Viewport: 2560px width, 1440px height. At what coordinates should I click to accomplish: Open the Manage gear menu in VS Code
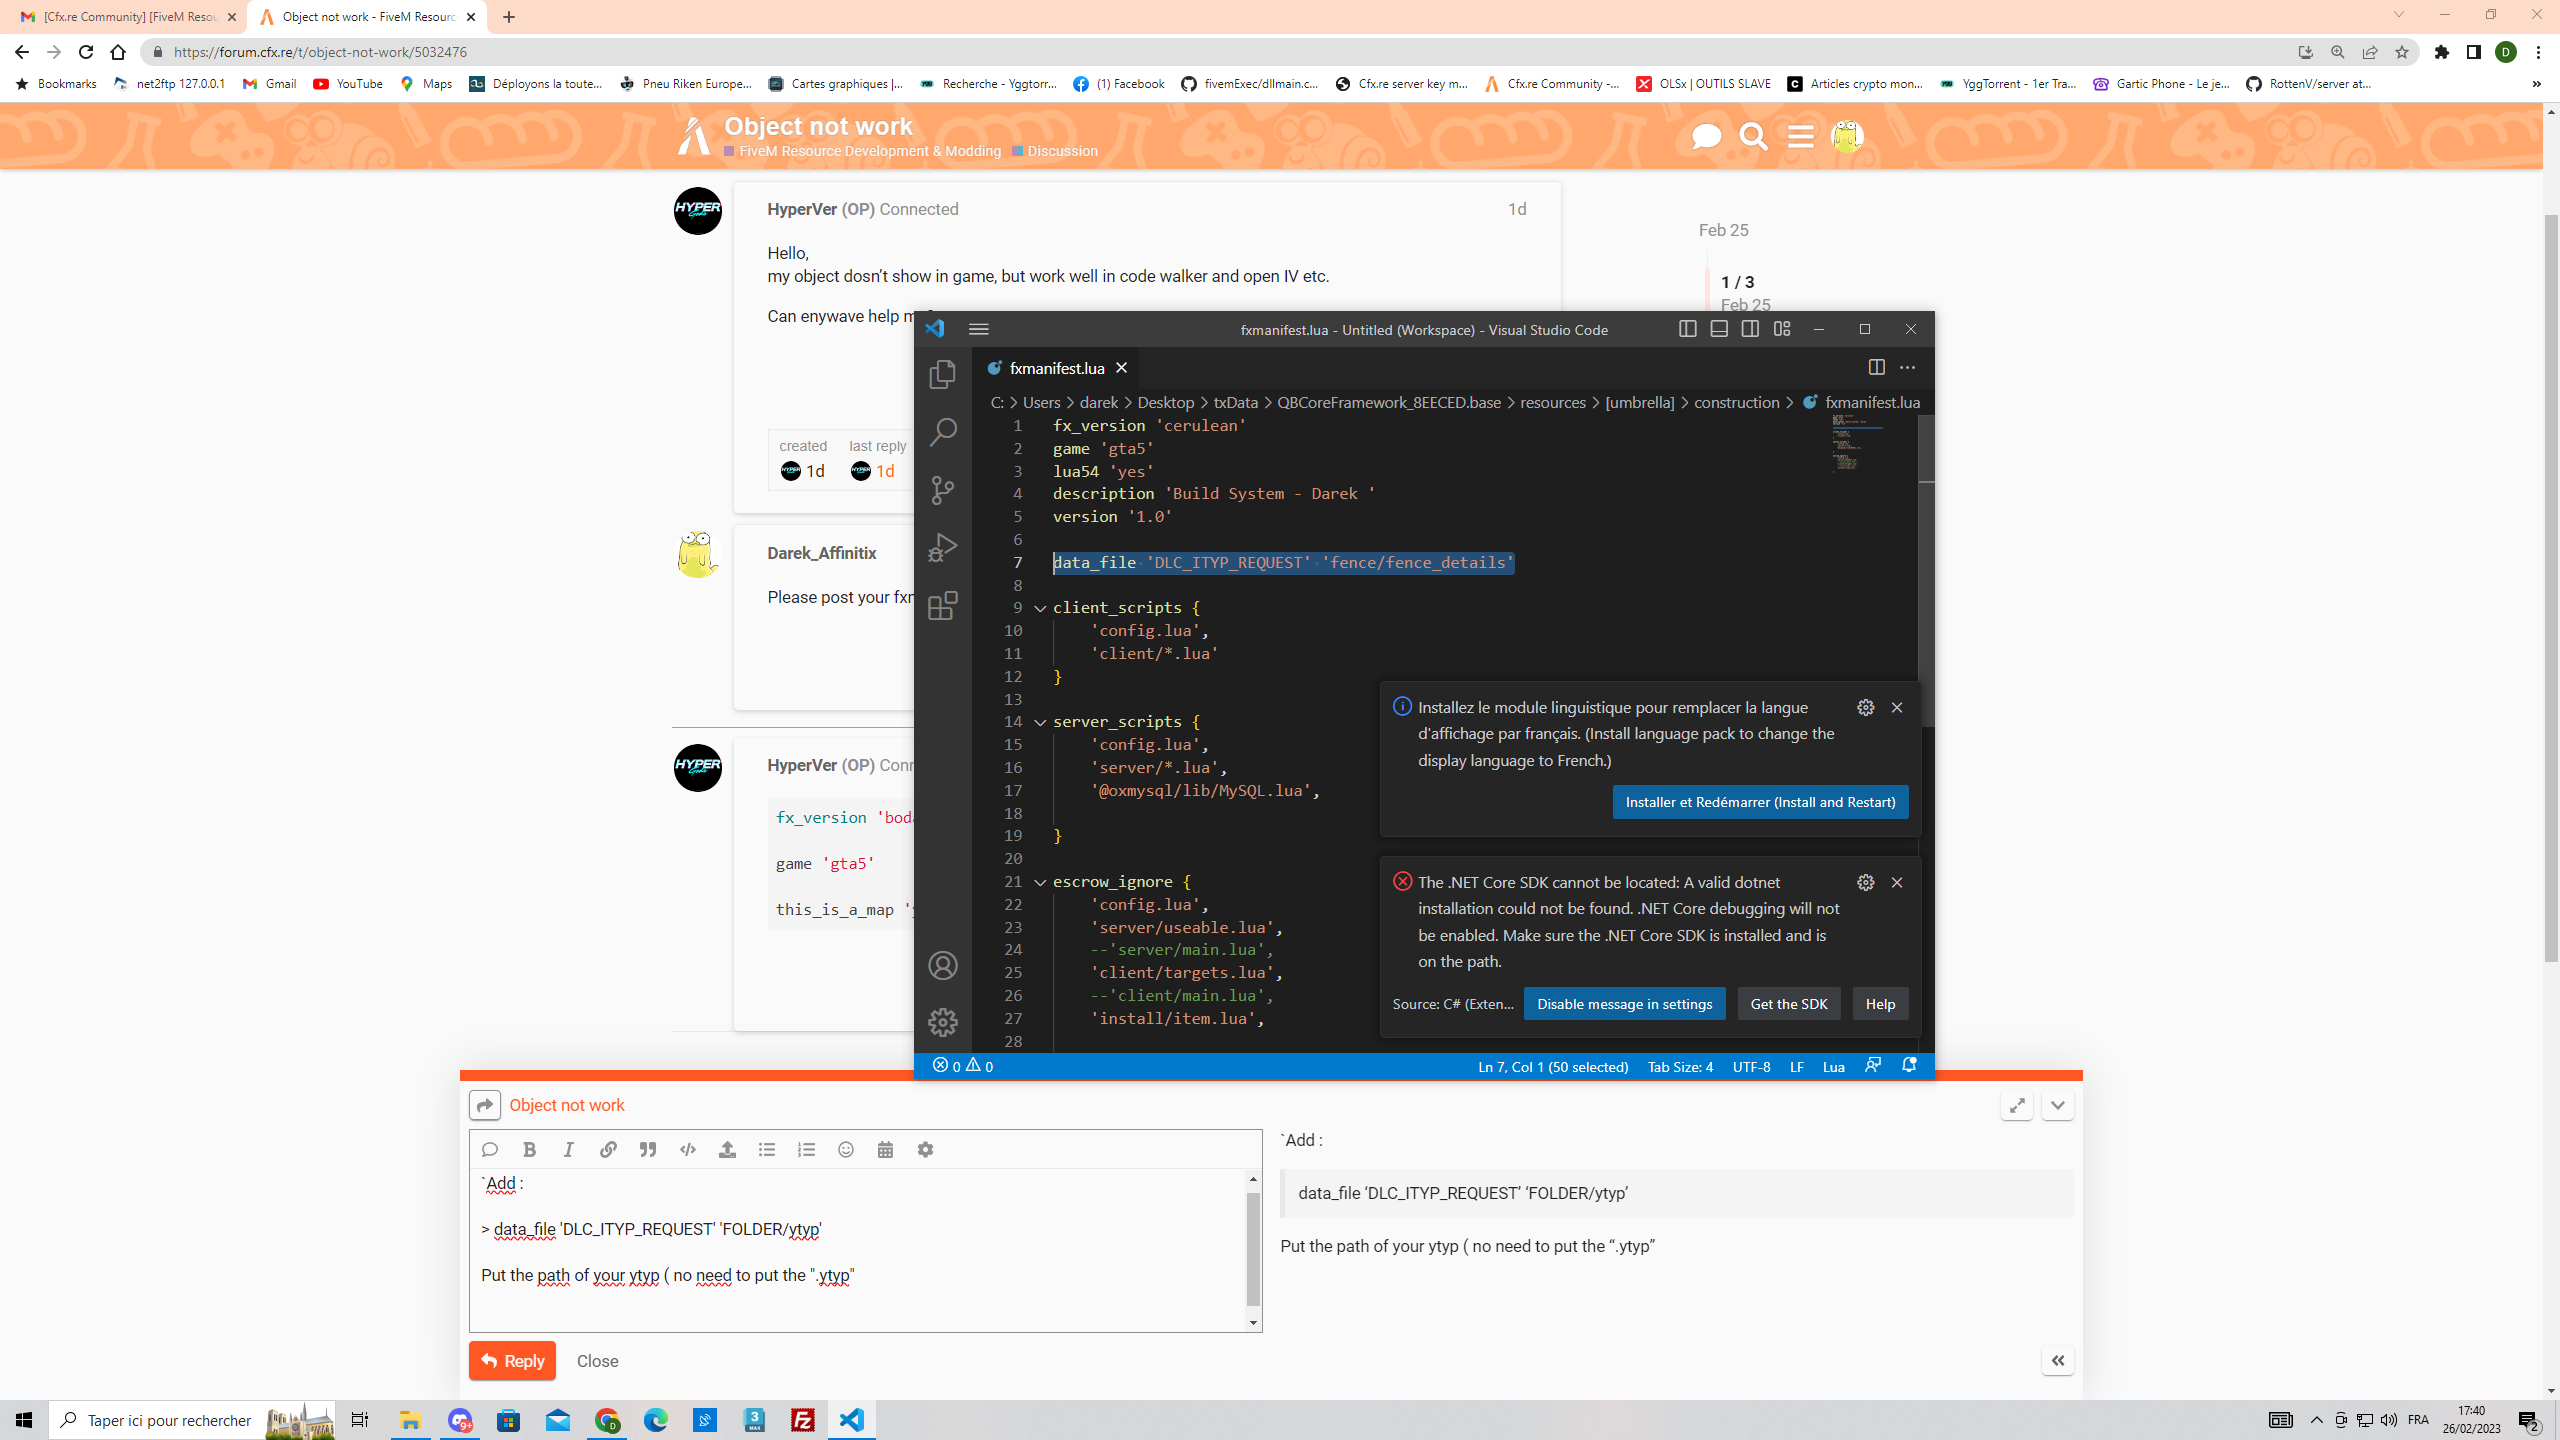point(941,1022)
